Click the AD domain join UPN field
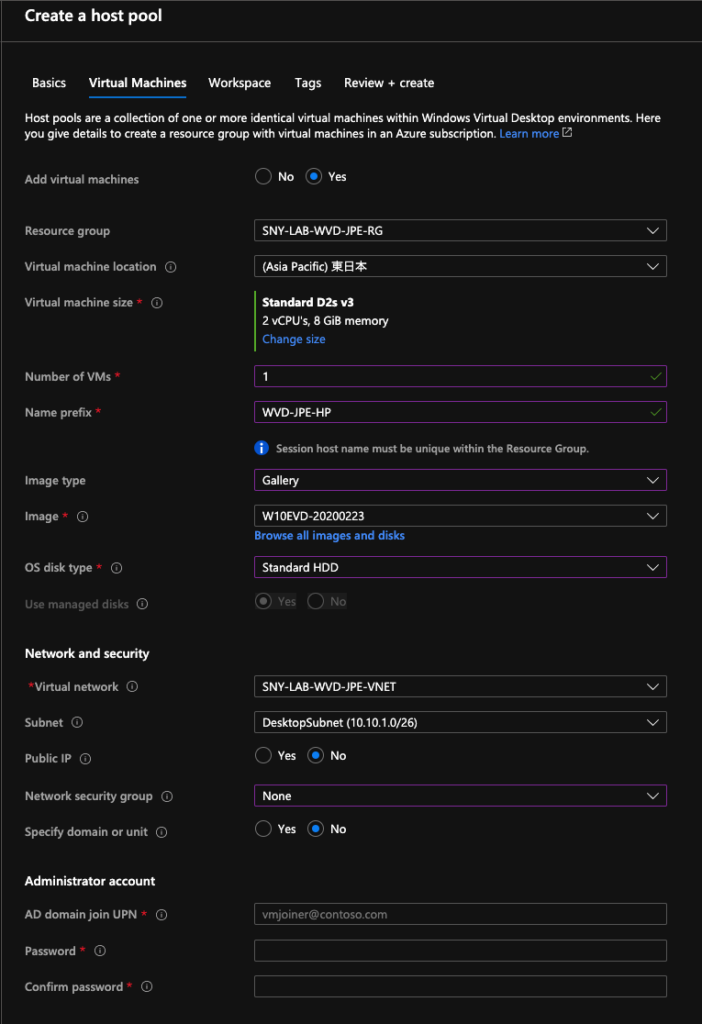This screenshot has height=1024, width=702. (x=460, y=914)
